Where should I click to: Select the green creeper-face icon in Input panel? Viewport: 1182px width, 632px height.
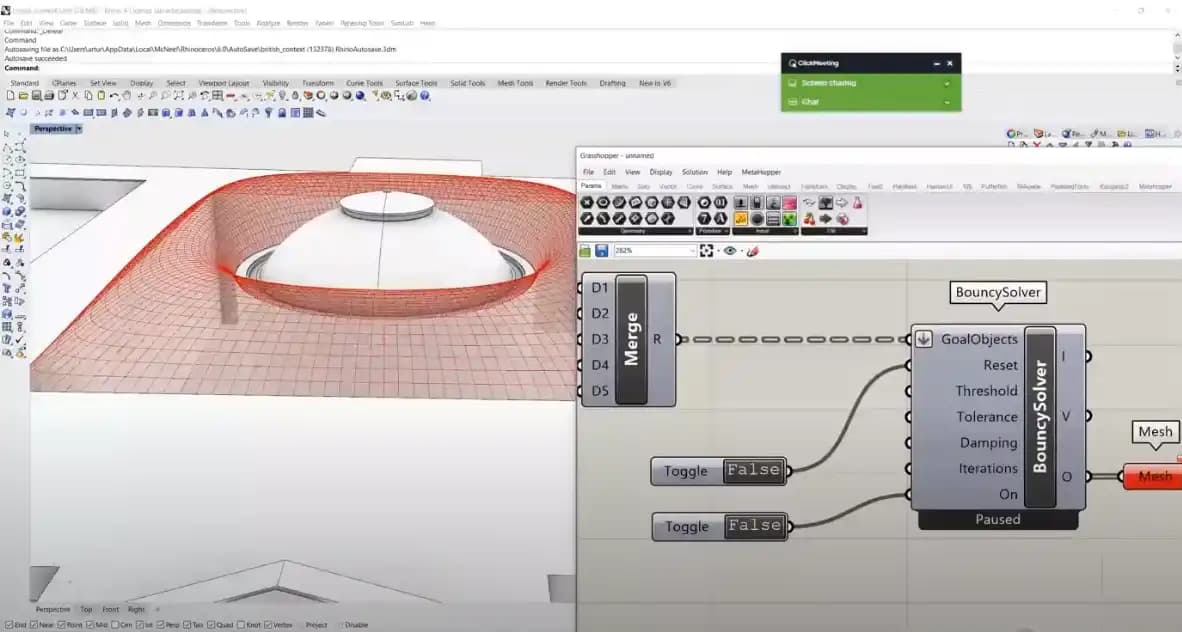(789, 219)
